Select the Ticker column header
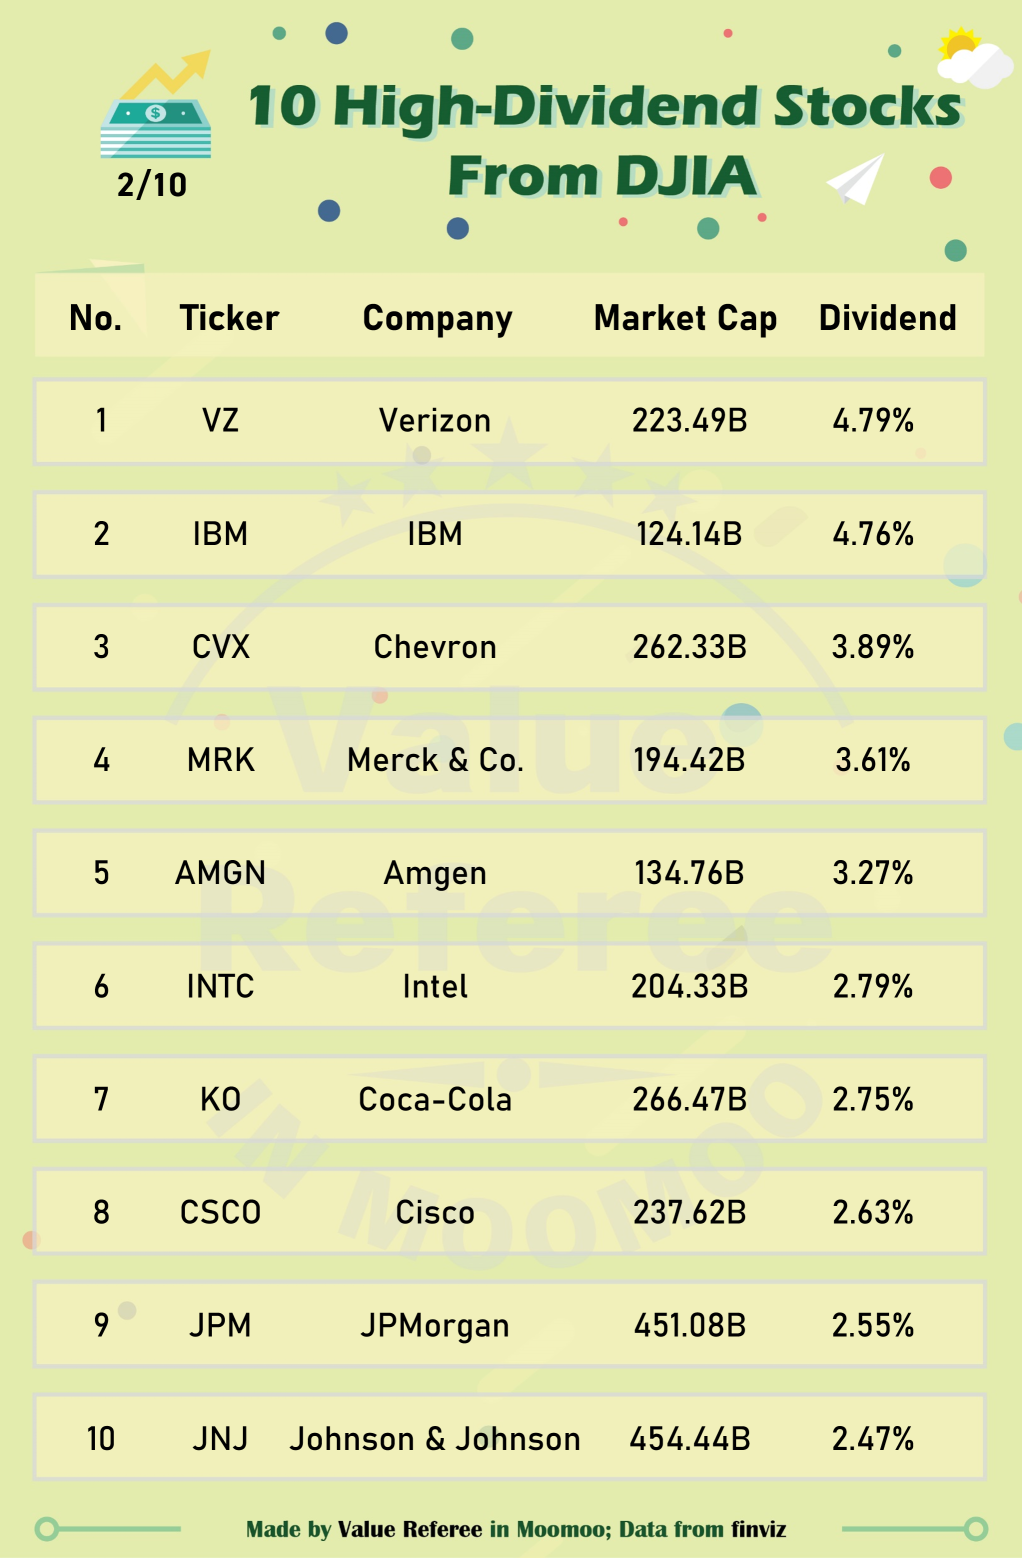Image resolution: width=1022 pixels, height=1558 pixels. coord(229,318)
